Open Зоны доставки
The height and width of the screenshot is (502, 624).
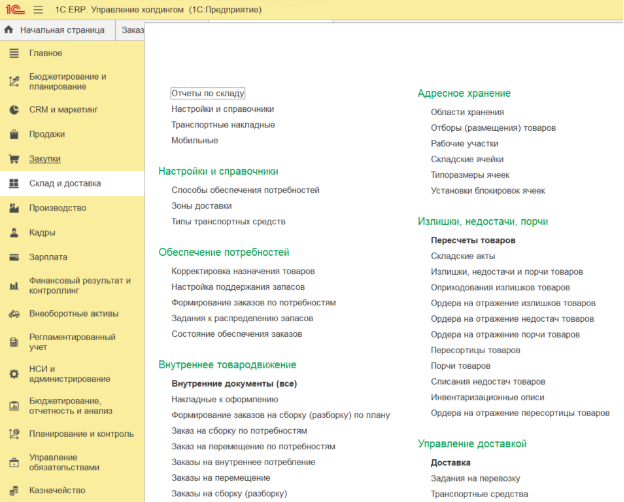coord(201,206)
